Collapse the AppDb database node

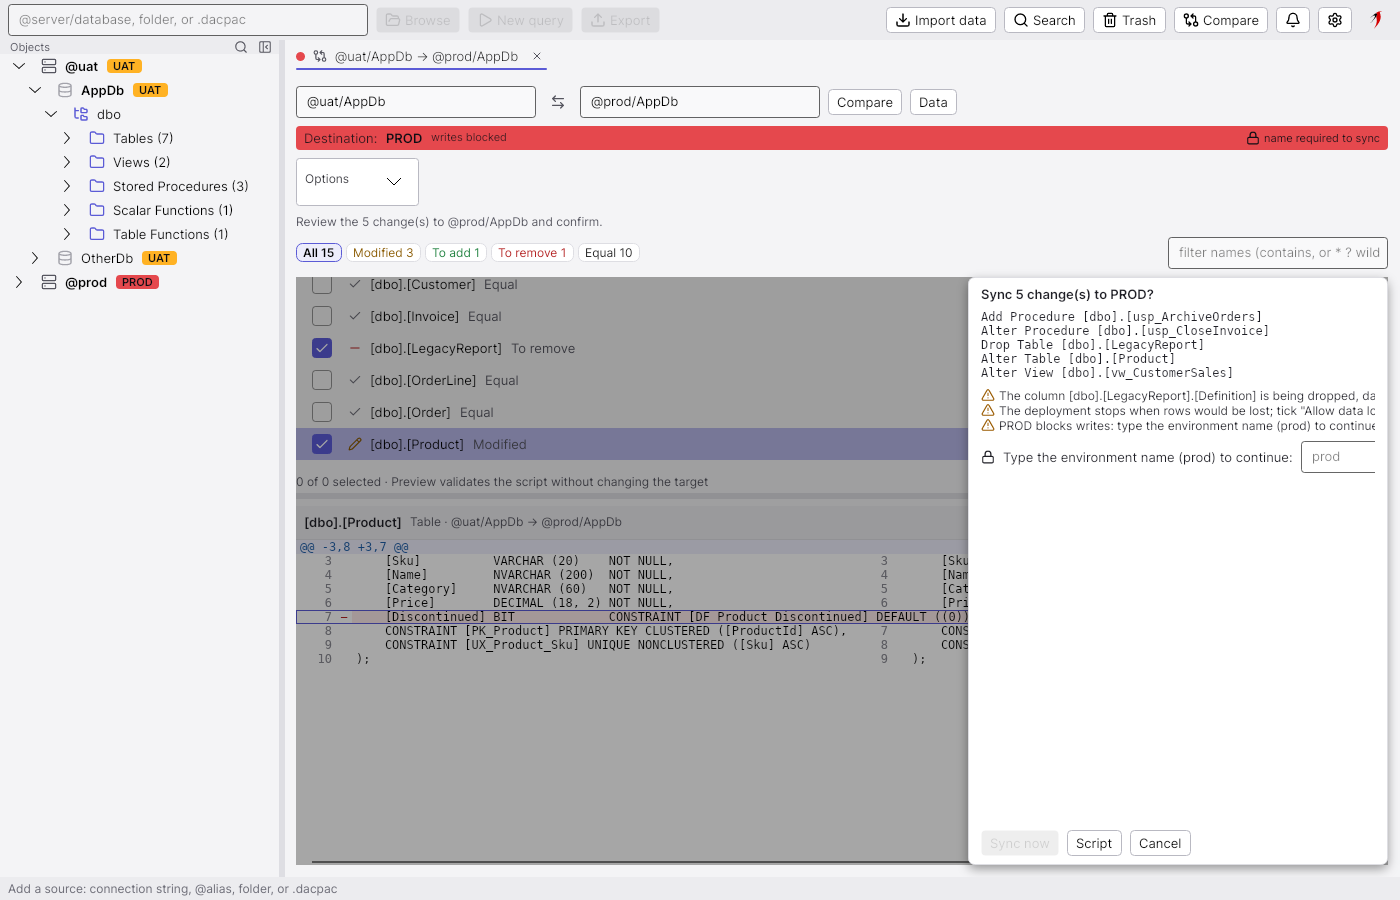[35, 90]
